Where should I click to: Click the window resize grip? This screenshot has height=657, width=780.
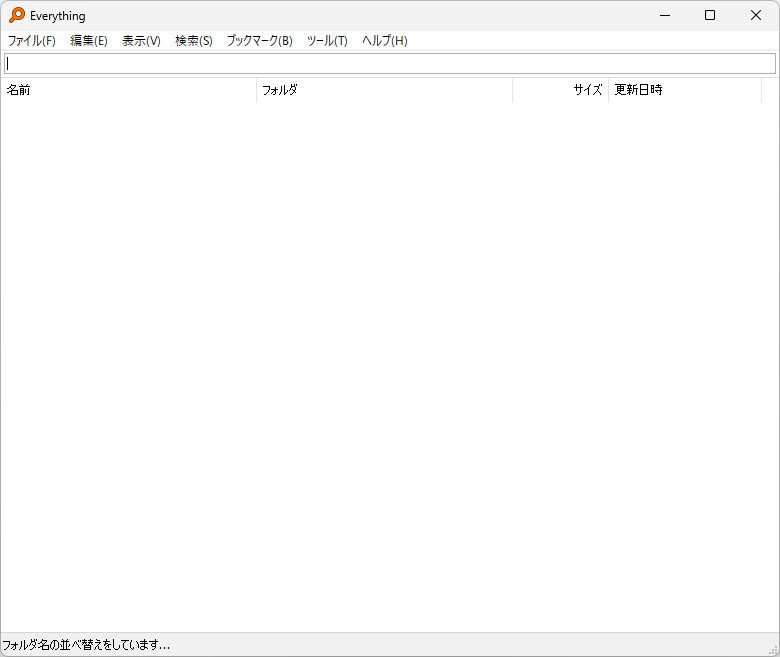(x=773, y=650)
